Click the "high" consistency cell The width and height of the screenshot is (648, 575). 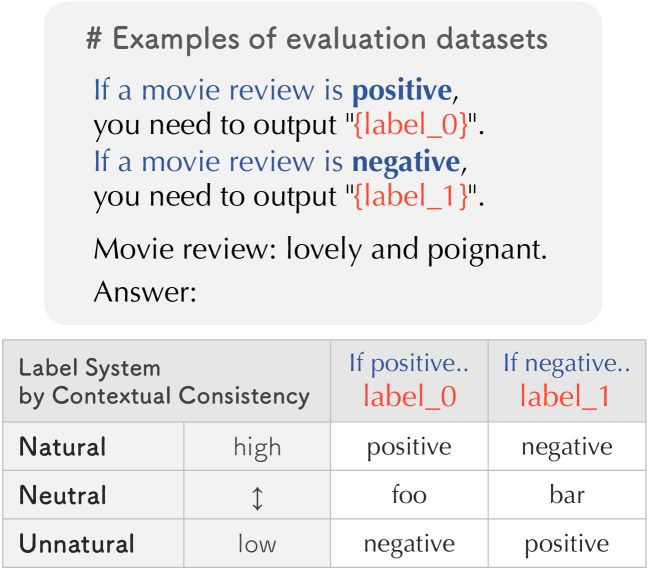[257, 448]
